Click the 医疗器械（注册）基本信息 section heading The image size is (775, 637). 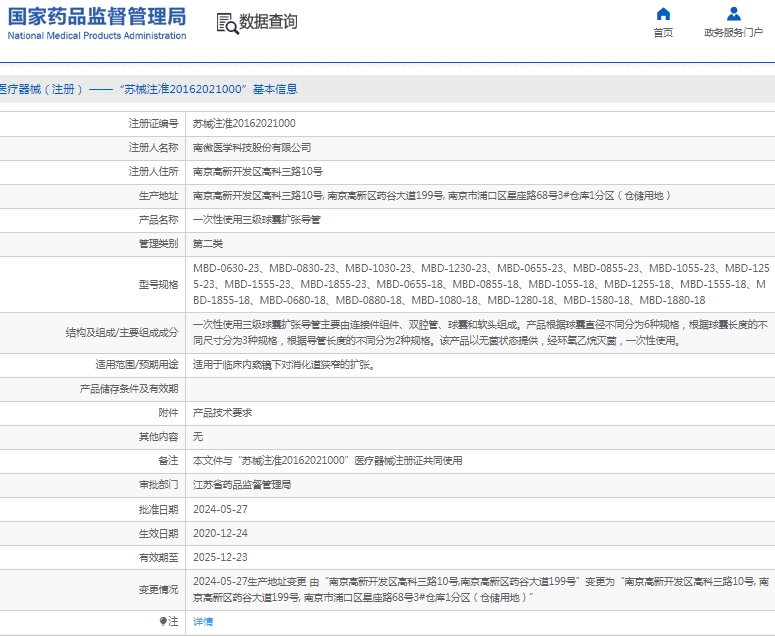coord(148,89)
